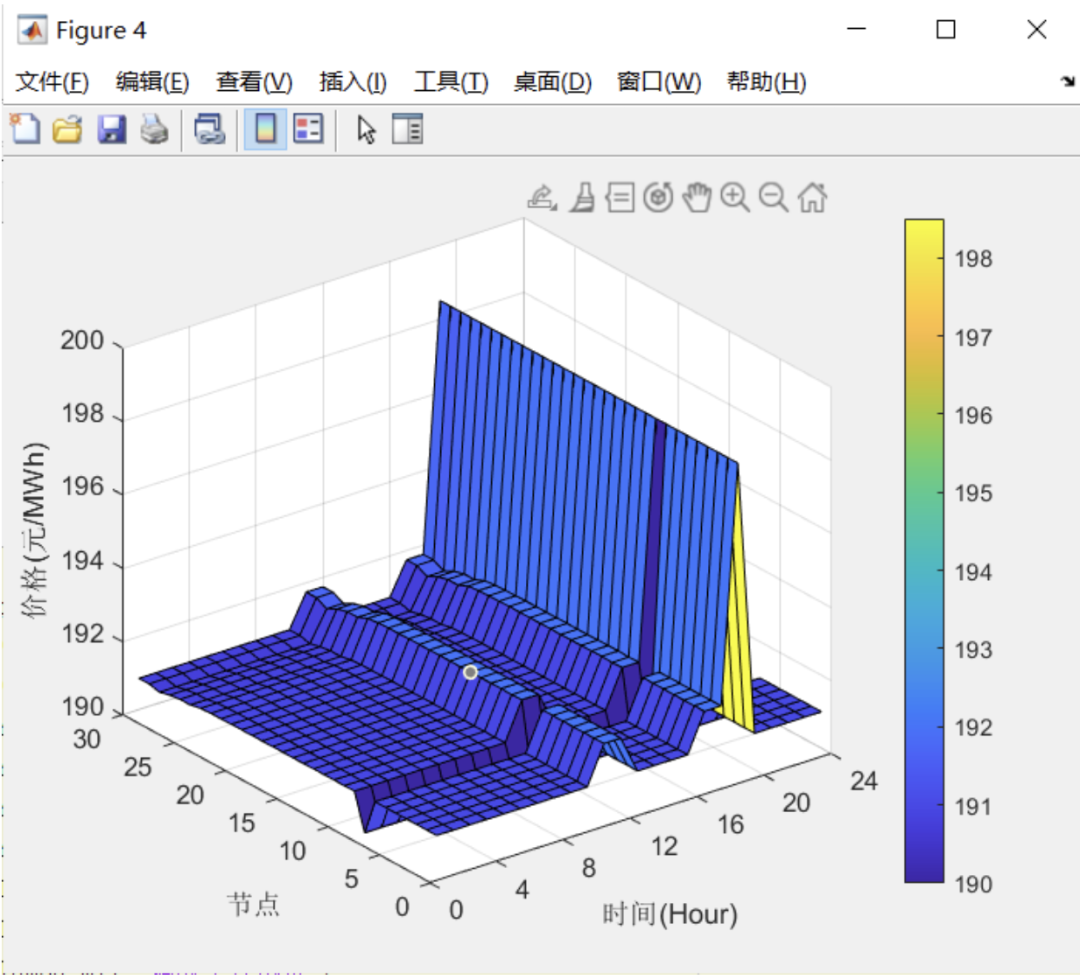Expand the export axes toolbar button
Viewport: 1080px width, 980px height.
[x=542, y=198]
